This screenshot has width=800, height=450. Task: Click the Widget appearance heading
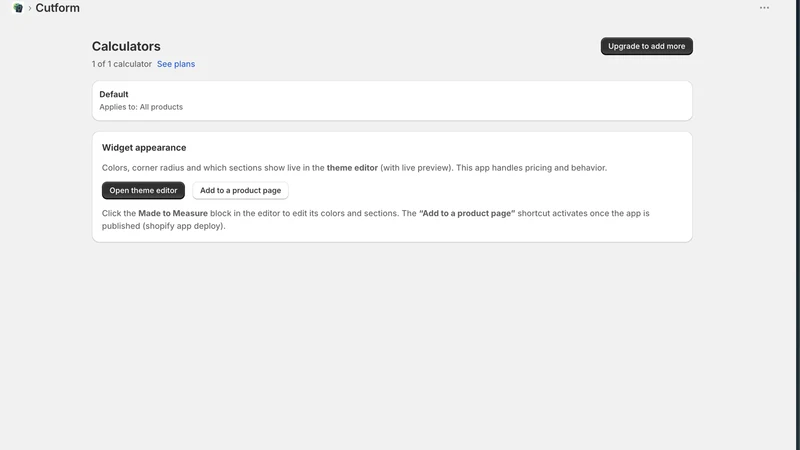click(x=144, y=147)
